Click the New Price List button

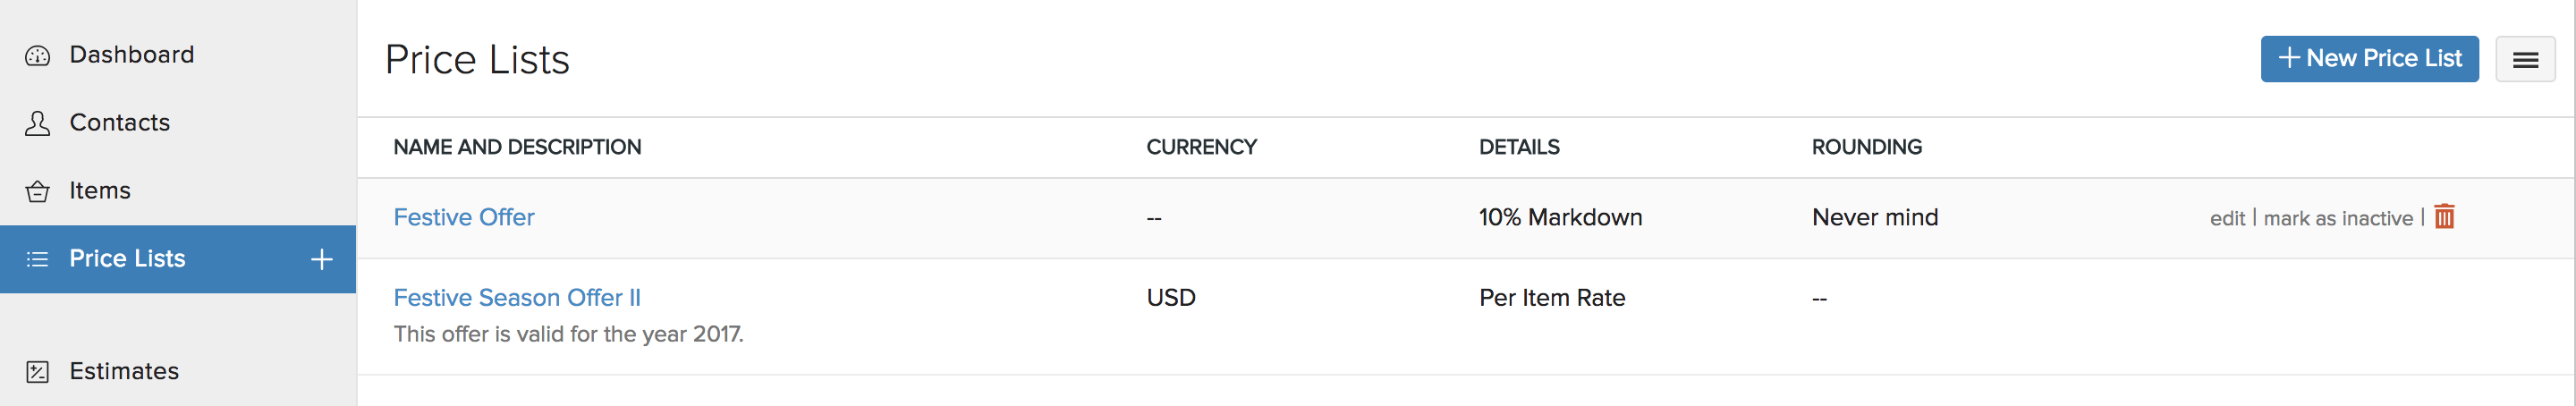pos(2368,59)
